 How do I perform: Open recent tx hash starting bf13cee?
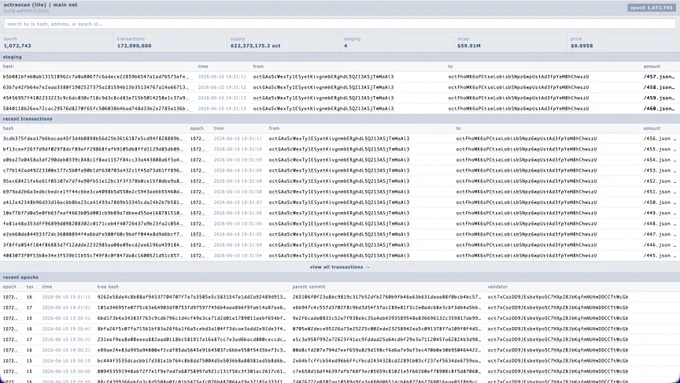click(93, 149)
